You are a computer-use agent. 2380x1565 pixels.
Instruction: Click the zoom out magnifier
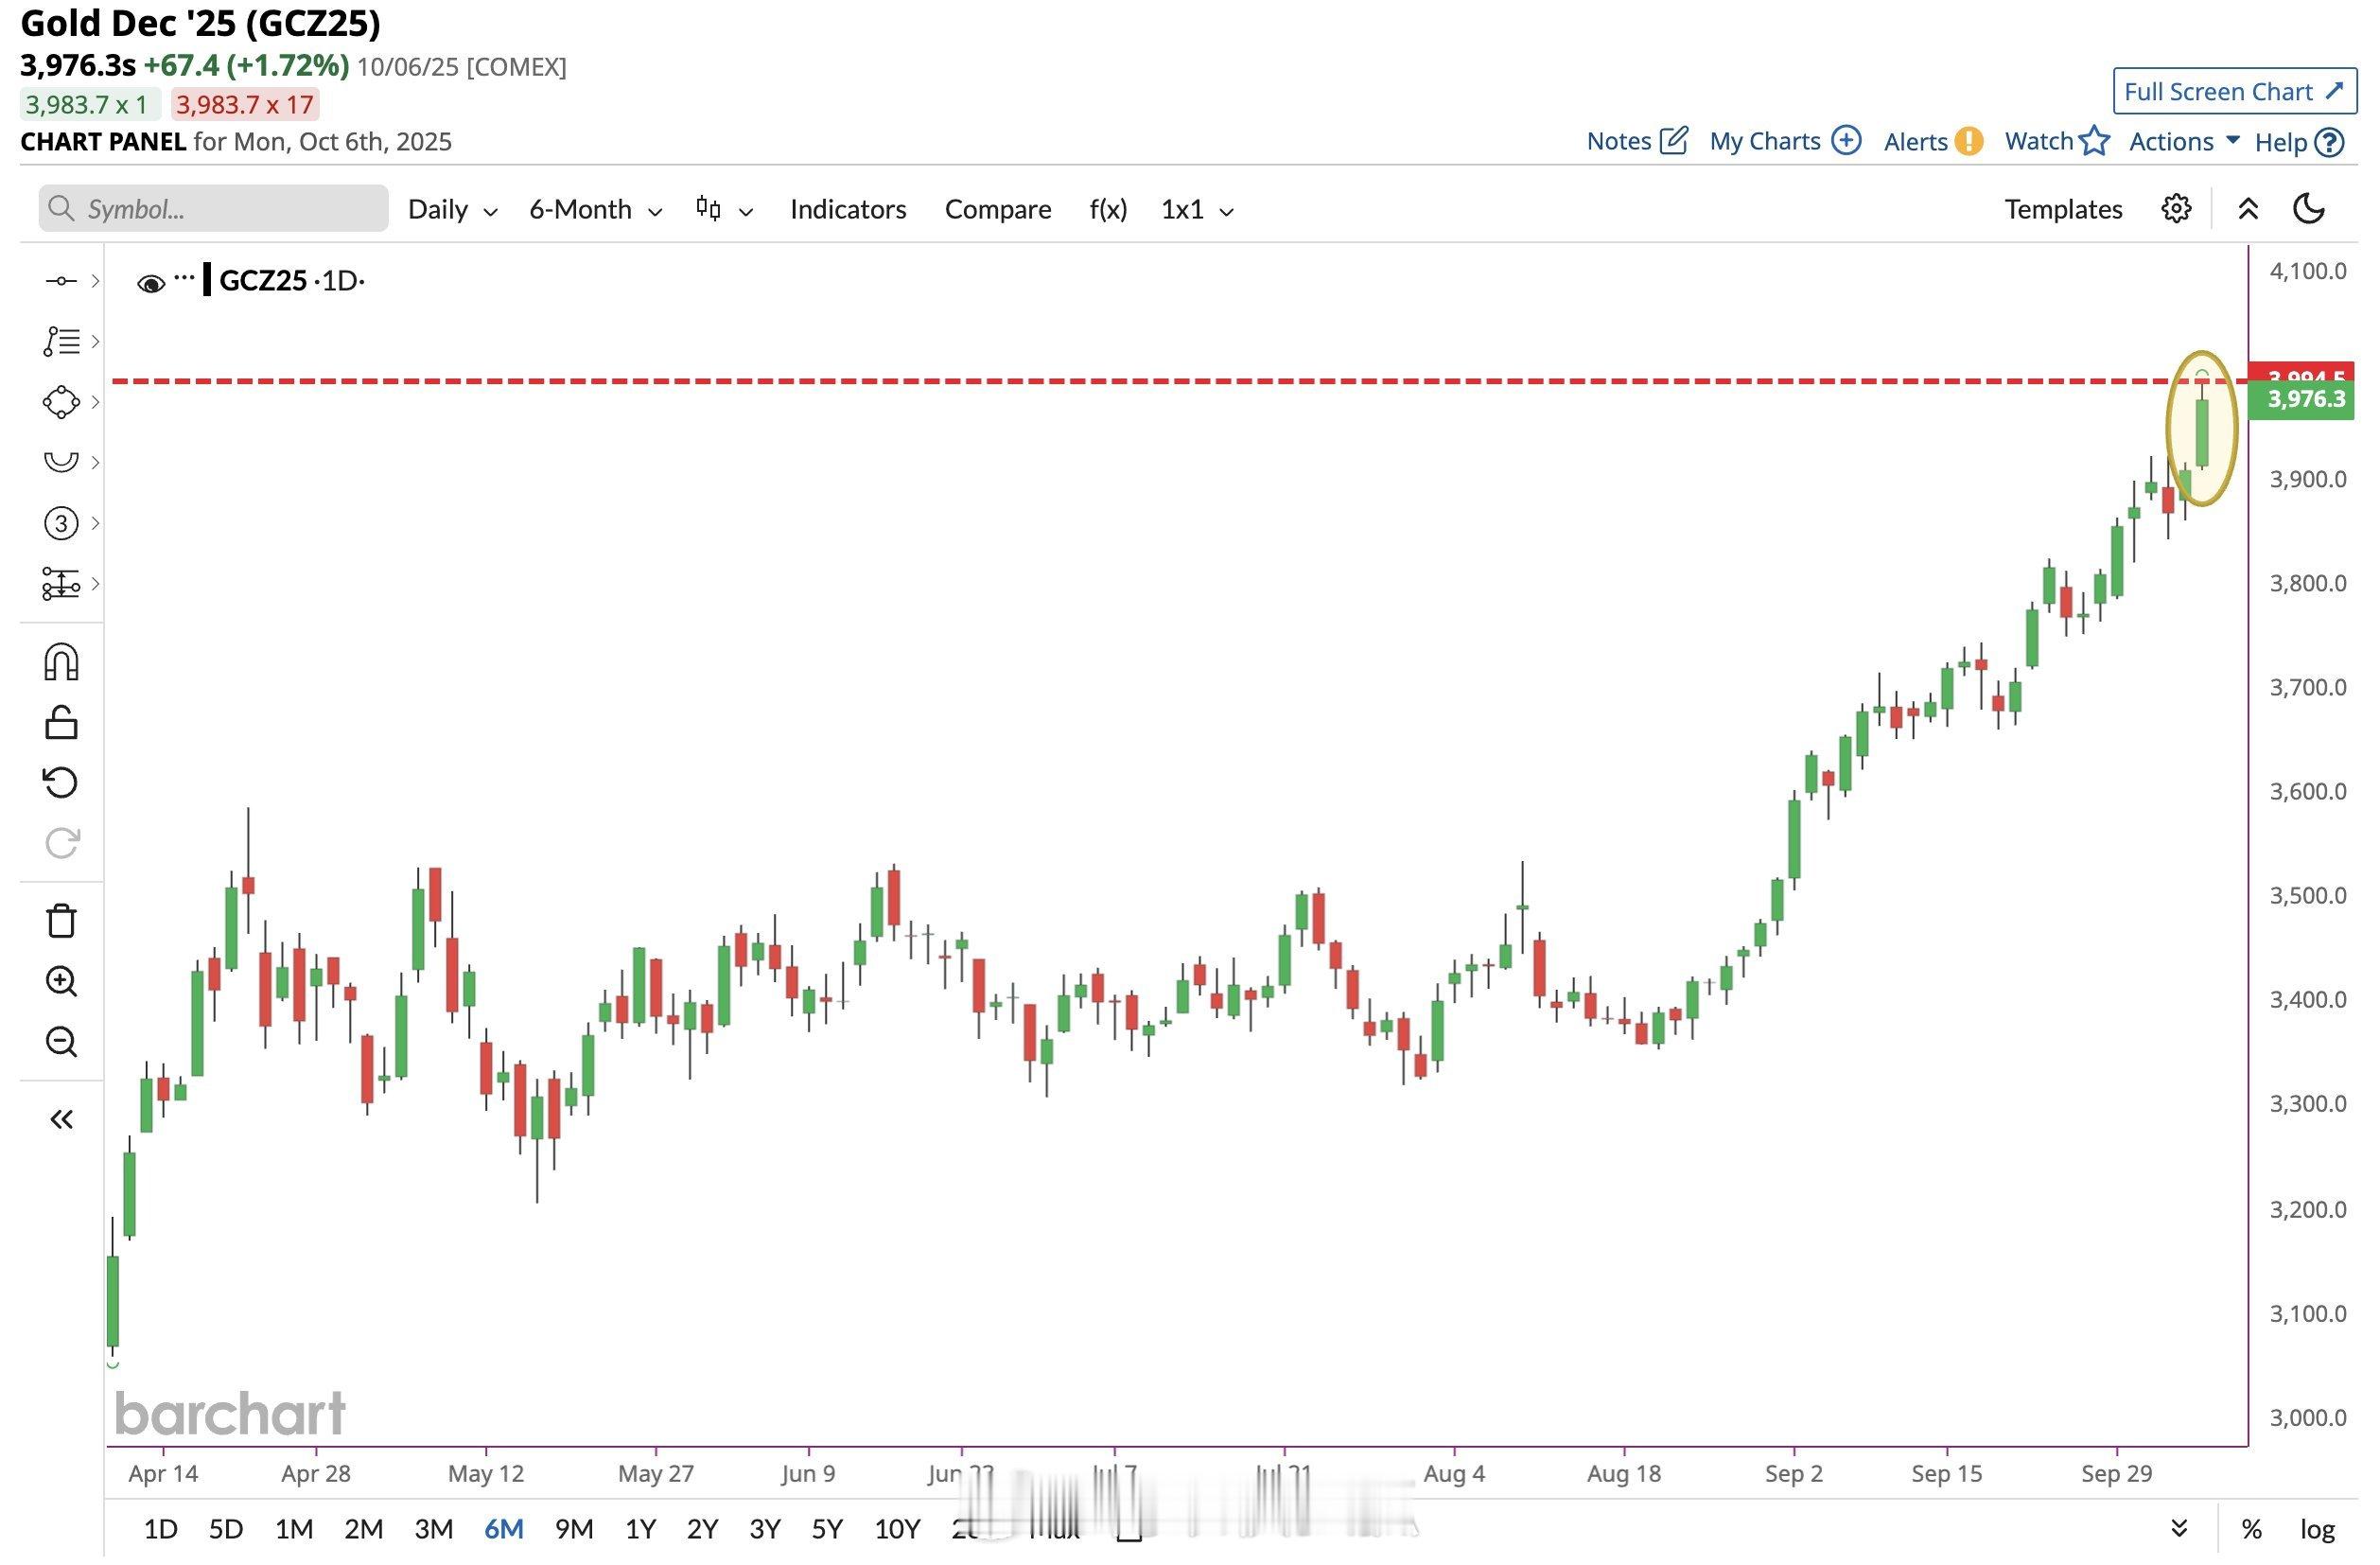61,1042
